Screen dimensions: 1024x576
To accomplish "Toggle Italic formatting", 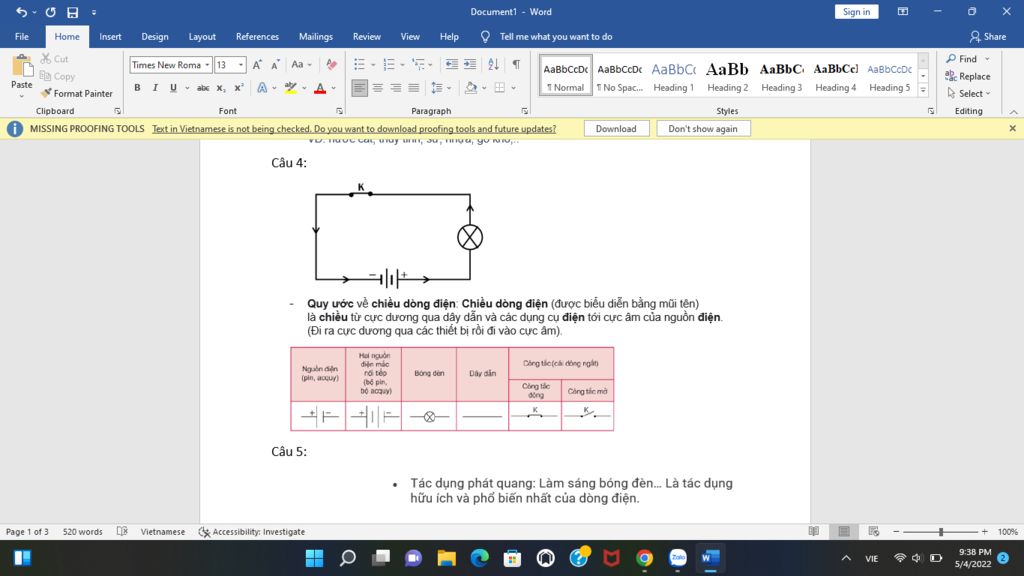I will click(155, 88).
